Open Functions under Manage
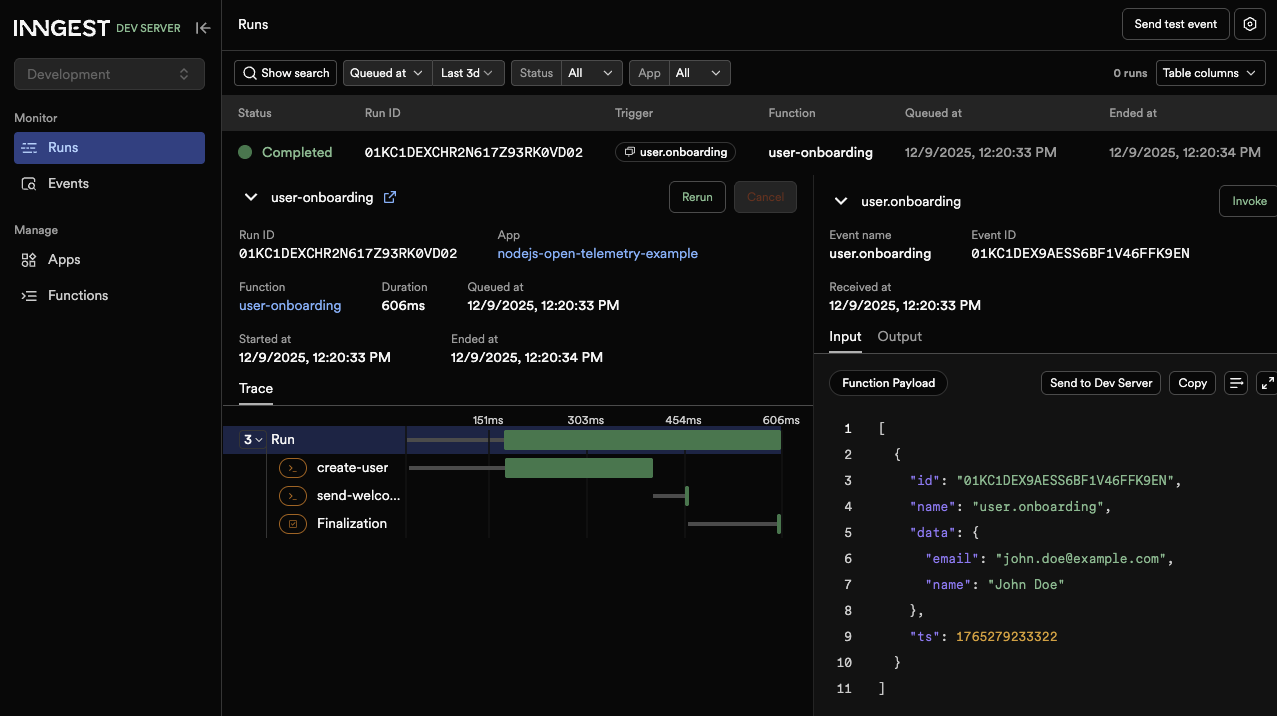Image resolution: width=1277 pixels, height=716 pixels. click(78, 295)
